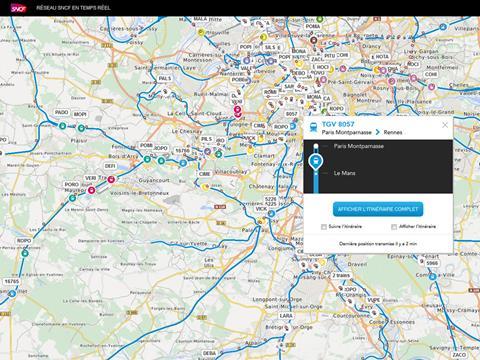Image resolution: width=480 pixels, height=360 pixels.
Task: Select the PADO train marker on map
Action: point(62,126)
